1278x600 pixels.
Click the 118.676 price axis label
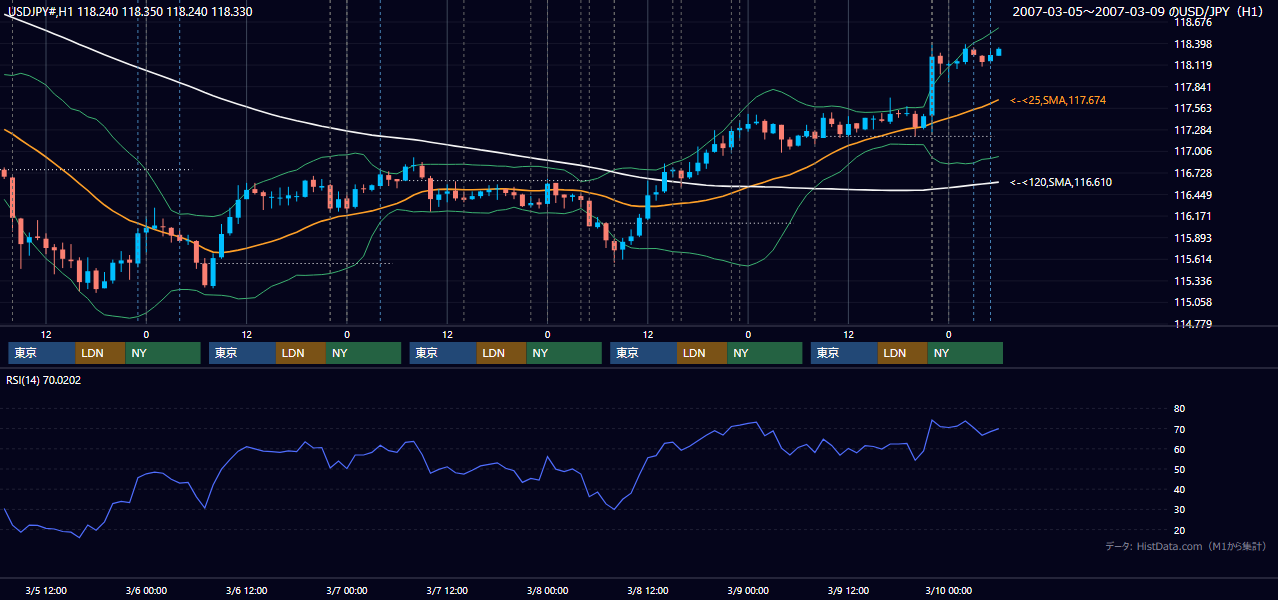(x=1195, y=22)
